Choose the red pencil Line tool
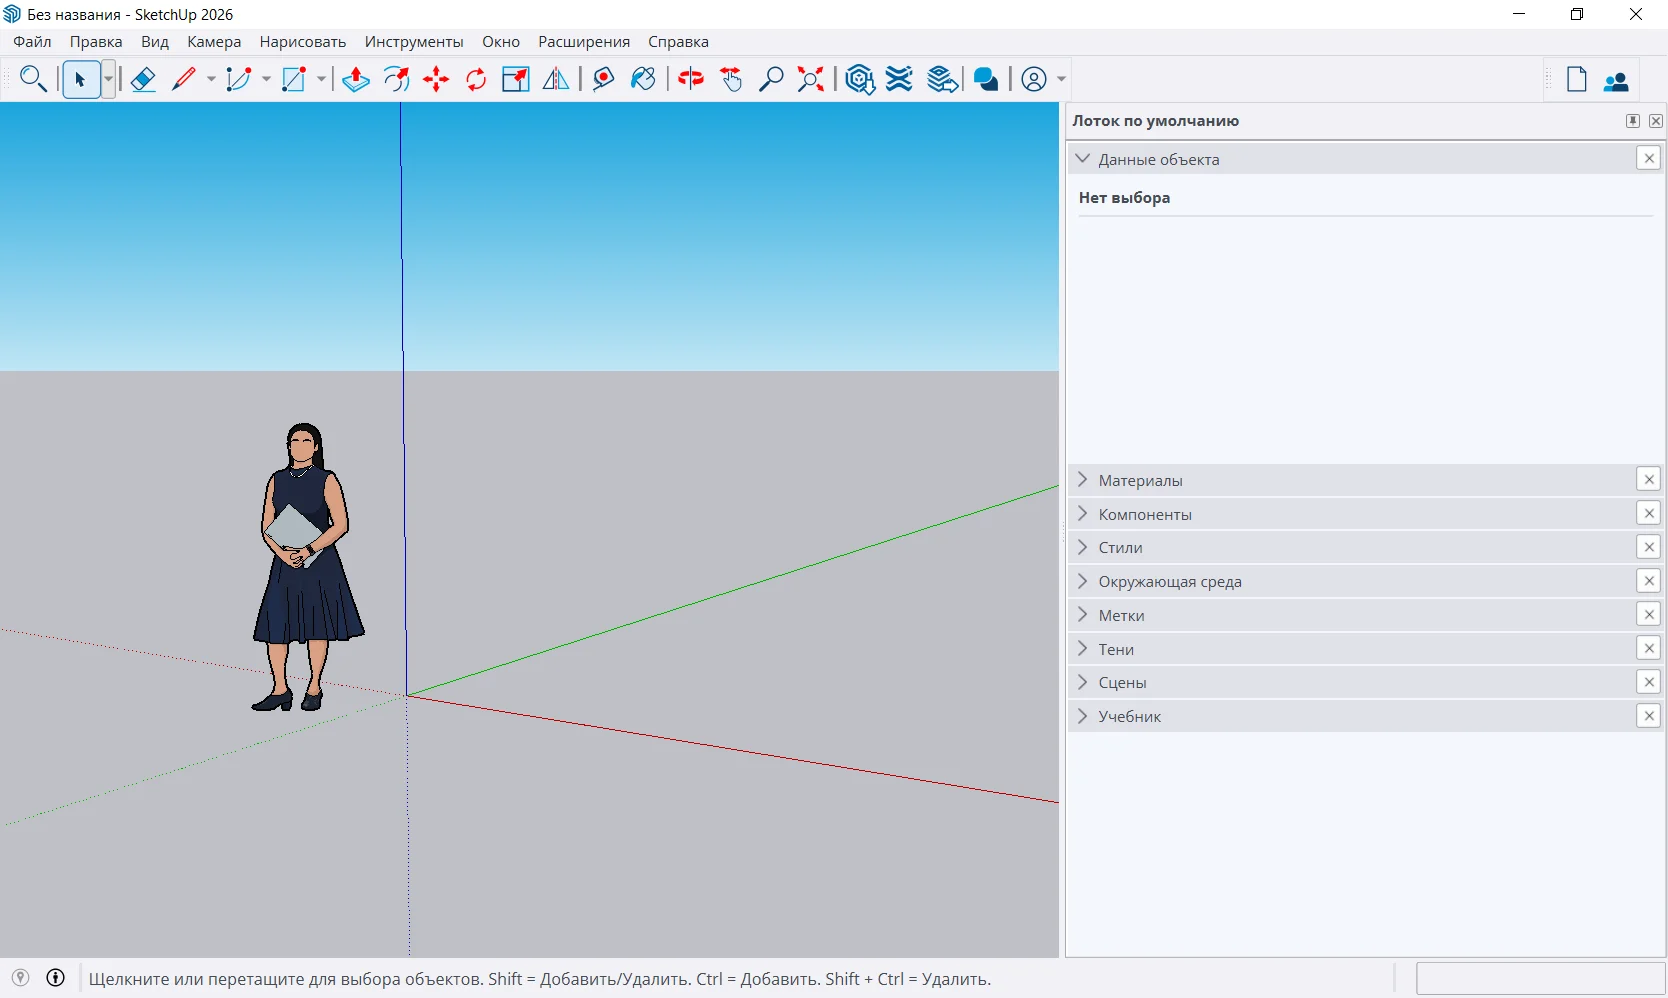1668x998 pixels. pyautogui.click(x=184, y=79)
